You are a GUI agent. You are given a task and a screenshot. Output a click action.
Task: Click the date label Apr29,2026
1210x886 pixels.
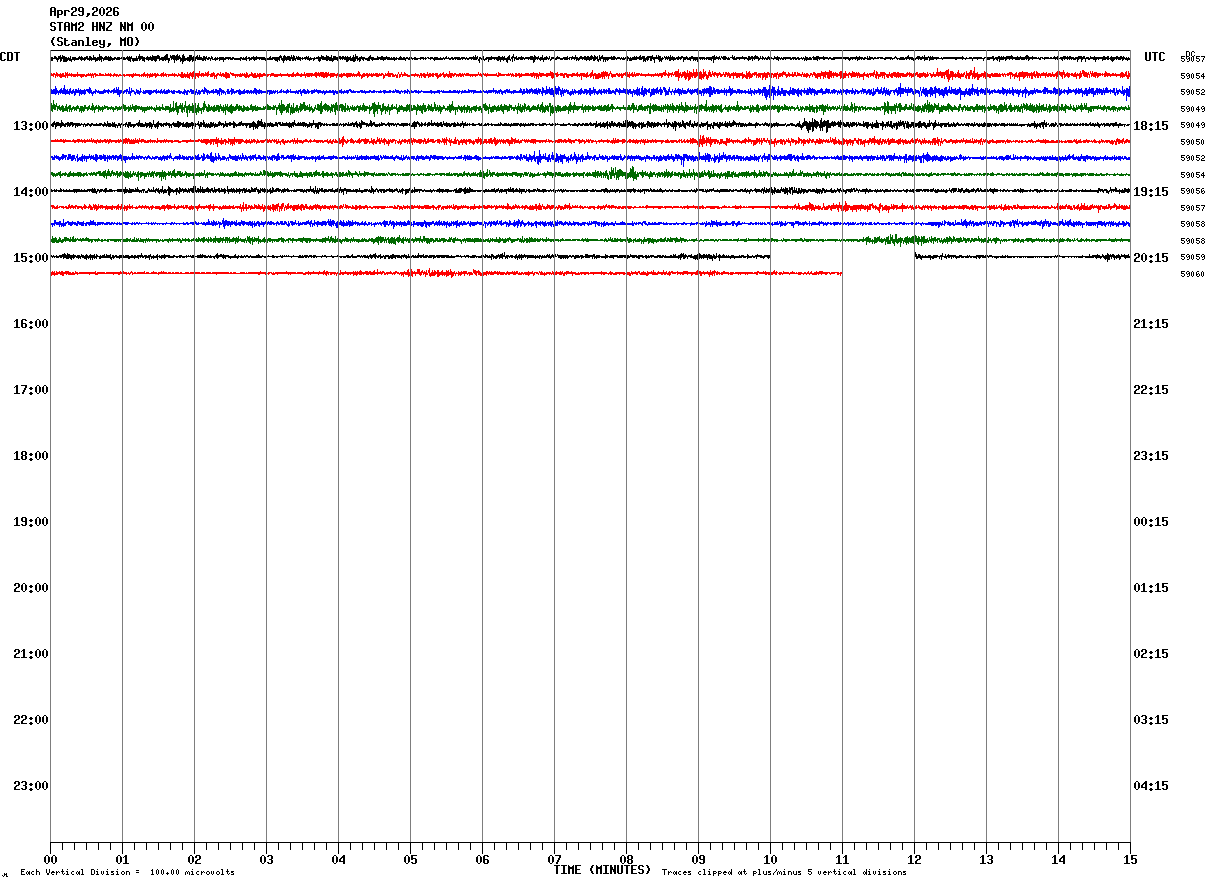84,12
